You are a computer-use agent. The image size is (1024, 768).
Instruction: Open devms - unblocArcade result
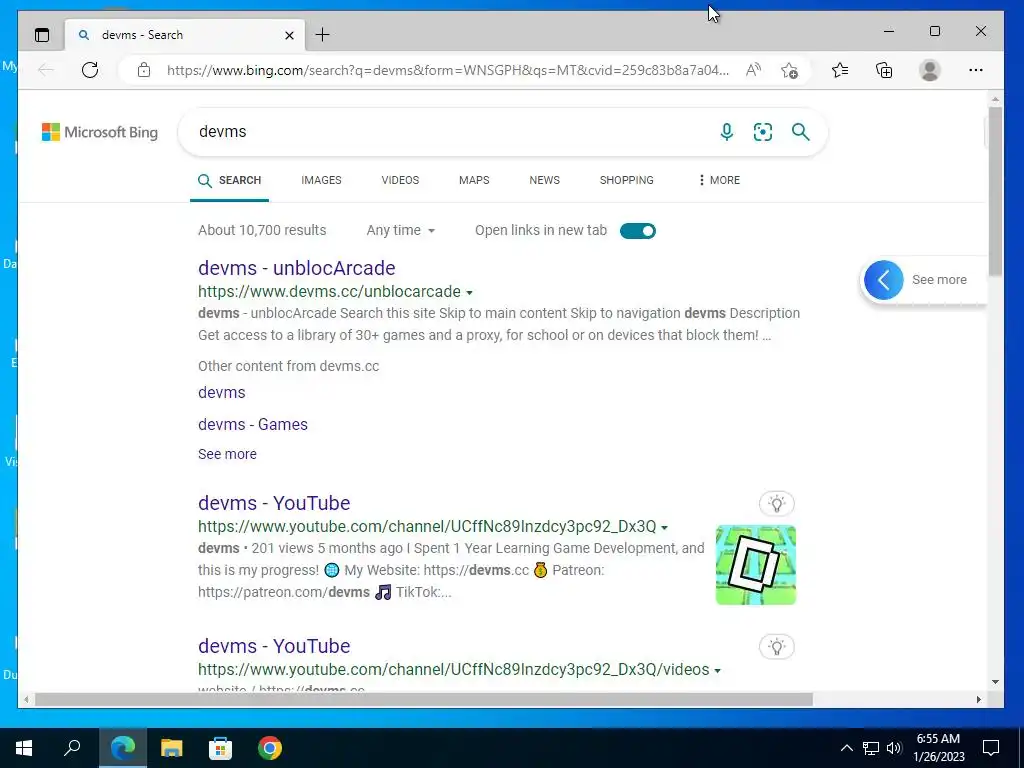pos(296,268)
